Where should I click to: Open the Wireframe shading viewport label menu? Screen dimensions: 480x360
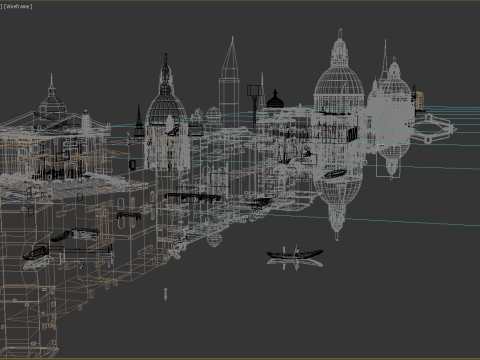tap(18, 6)
